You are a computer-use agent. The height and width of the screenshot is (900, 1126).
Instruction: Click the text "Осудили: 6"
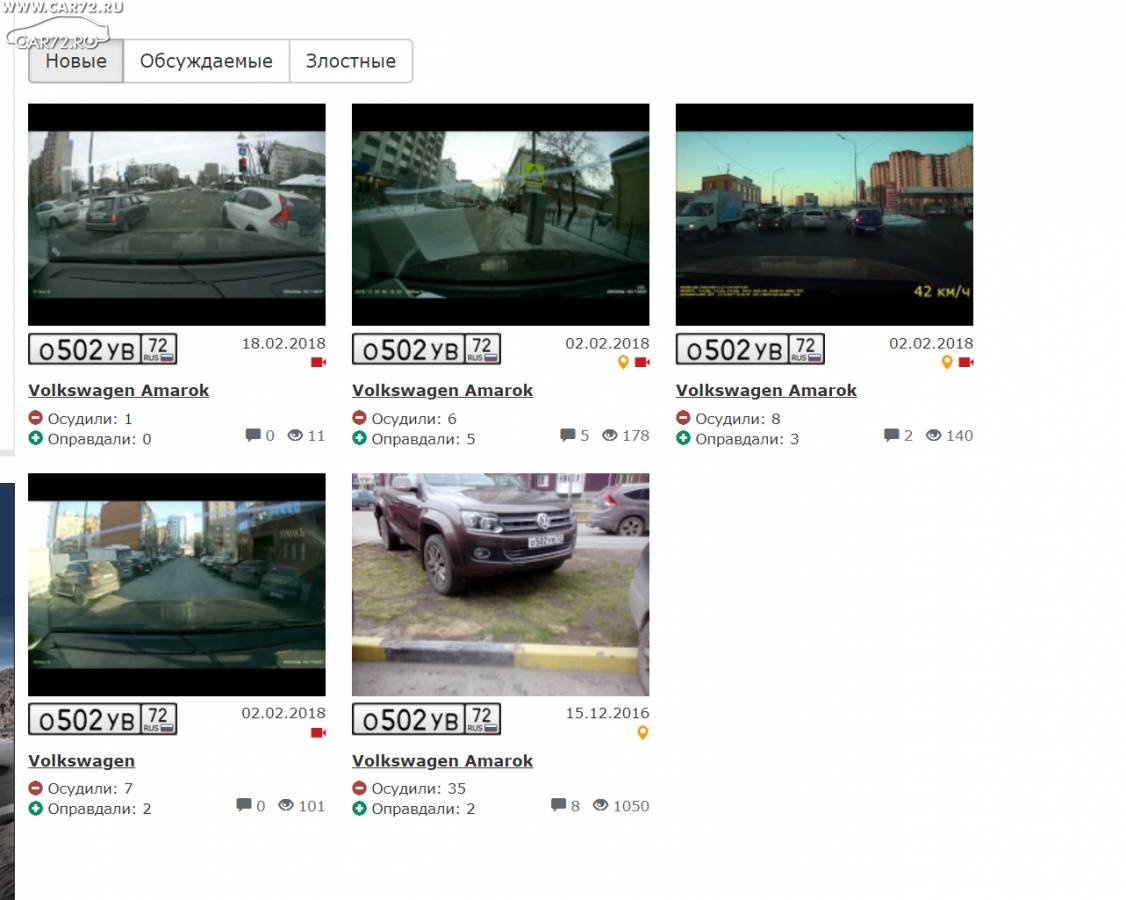[414, 419]
